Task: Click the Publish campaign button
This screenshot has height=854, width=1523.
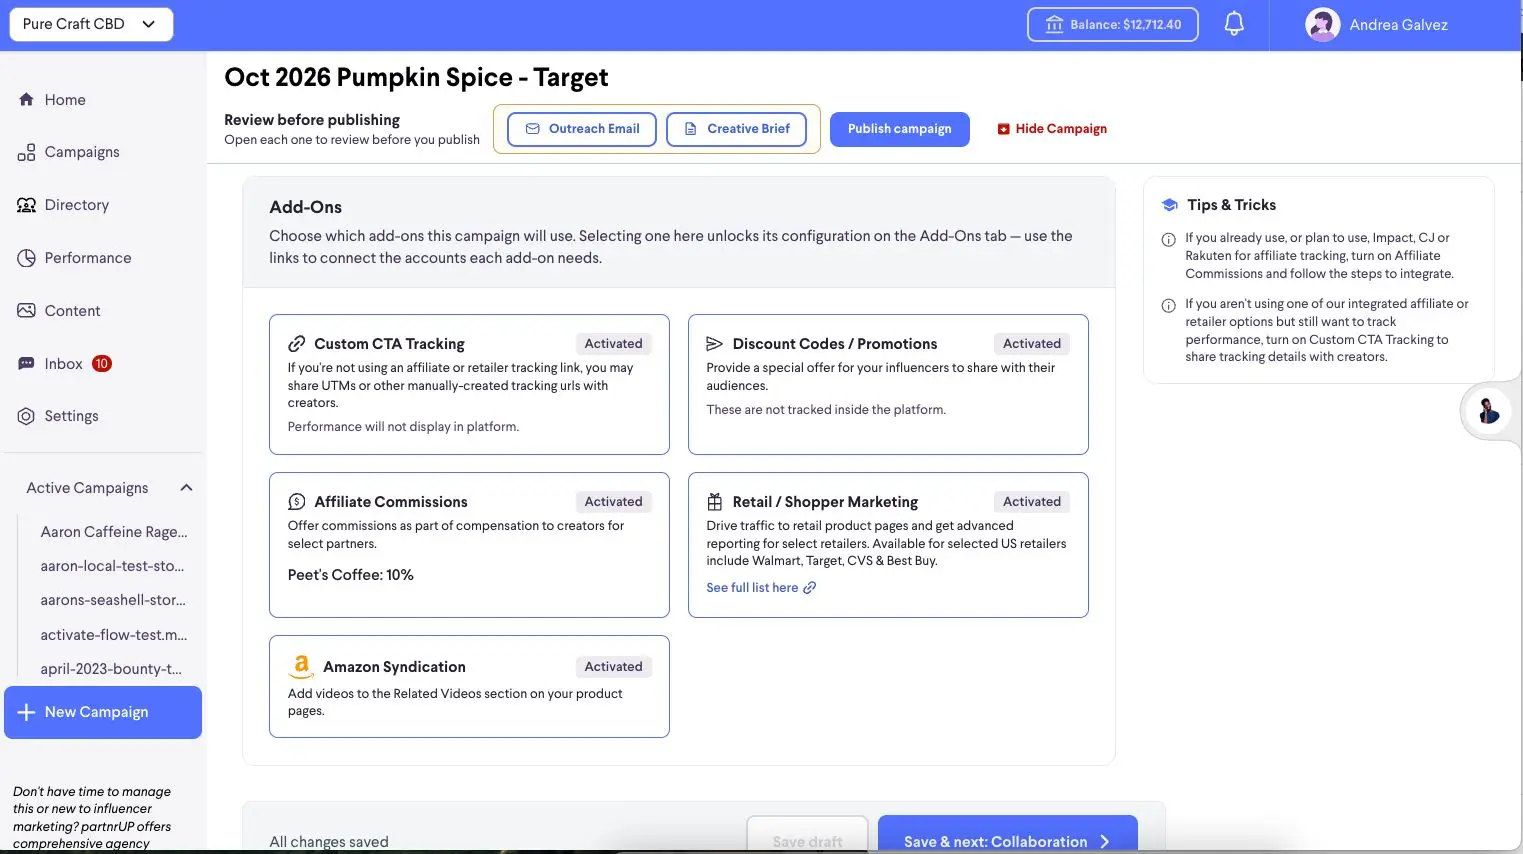Action: [x=900, y=129]
